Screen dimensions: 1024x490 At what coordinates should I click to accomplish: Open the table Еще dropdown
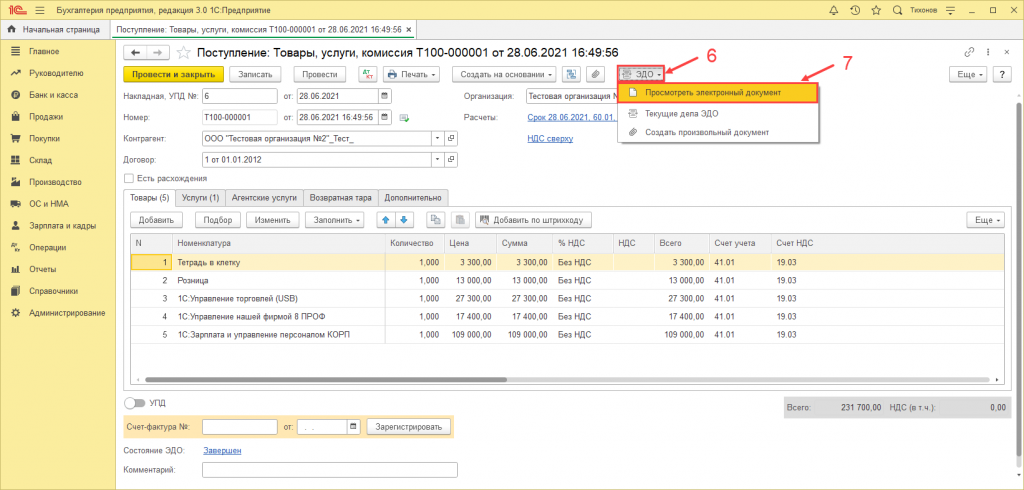[x=986, y=220]
